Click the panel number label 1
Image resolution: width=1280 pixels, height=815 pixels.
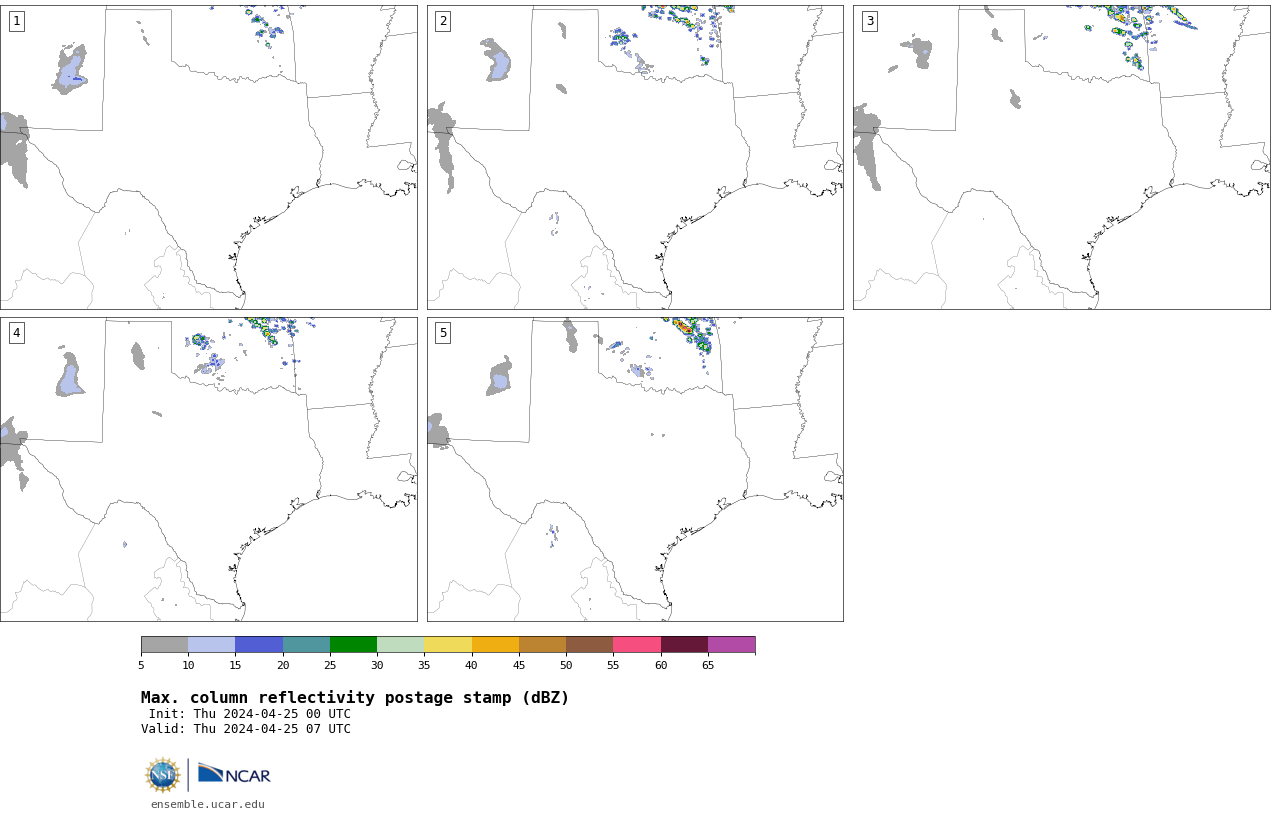pos(16,21)
